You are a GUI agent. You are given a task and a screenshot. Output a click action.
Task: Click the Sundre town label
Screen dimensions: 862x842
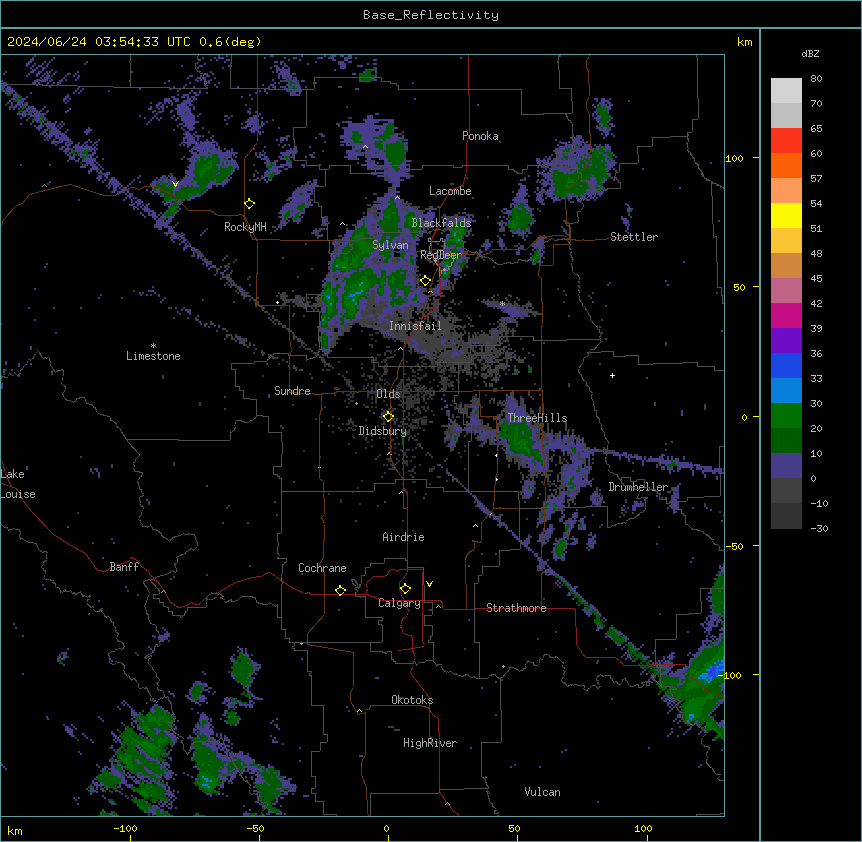point(292,391)
